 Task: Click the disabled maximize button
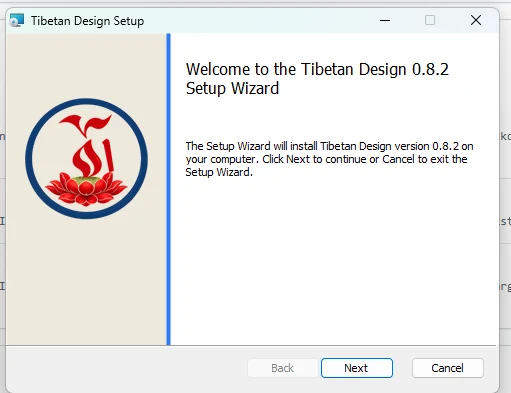pos(430,20)
